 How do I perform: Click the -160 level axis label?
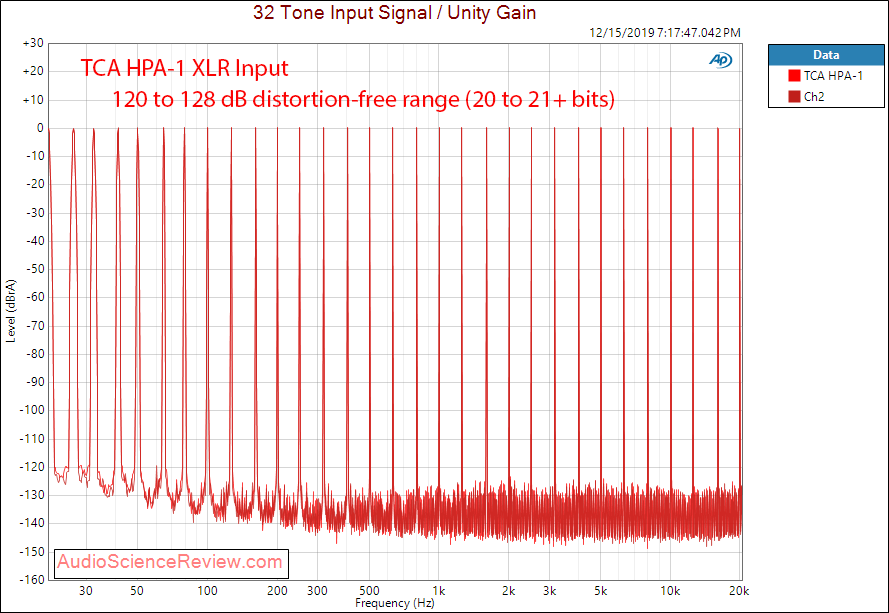[x=32, y=580]
